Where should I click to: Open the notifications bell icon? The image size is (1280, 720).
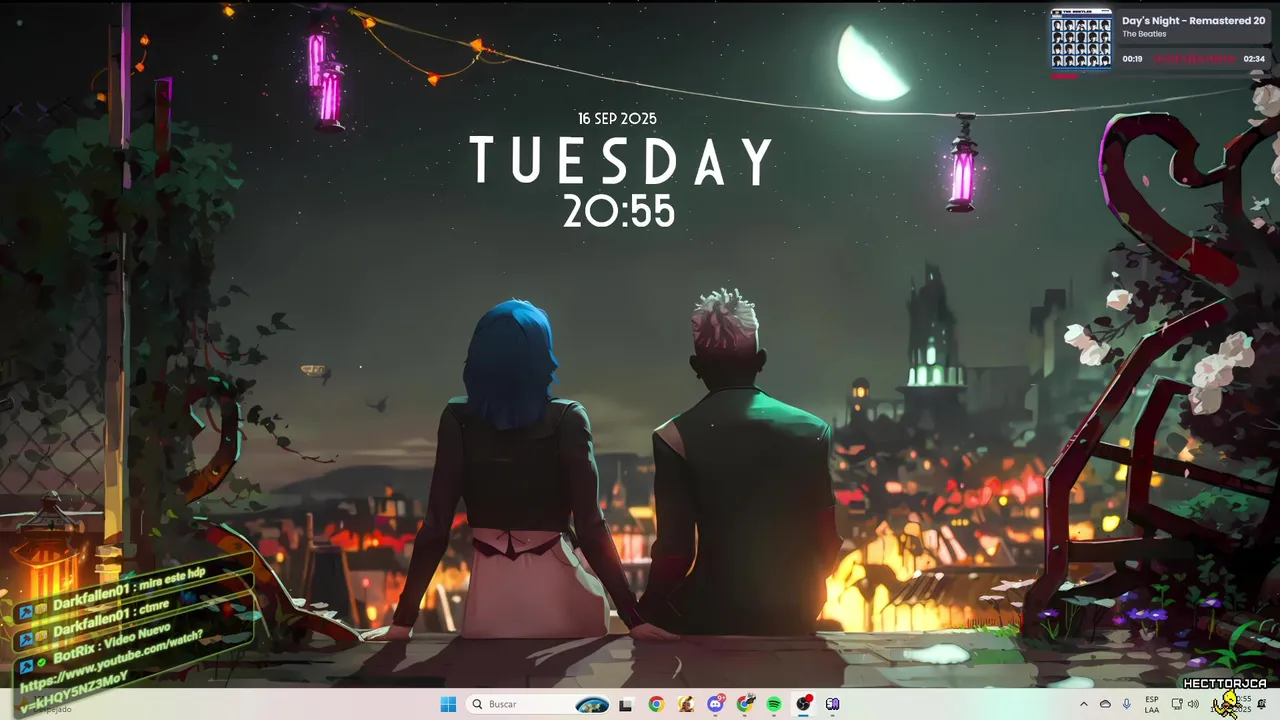1262,704
